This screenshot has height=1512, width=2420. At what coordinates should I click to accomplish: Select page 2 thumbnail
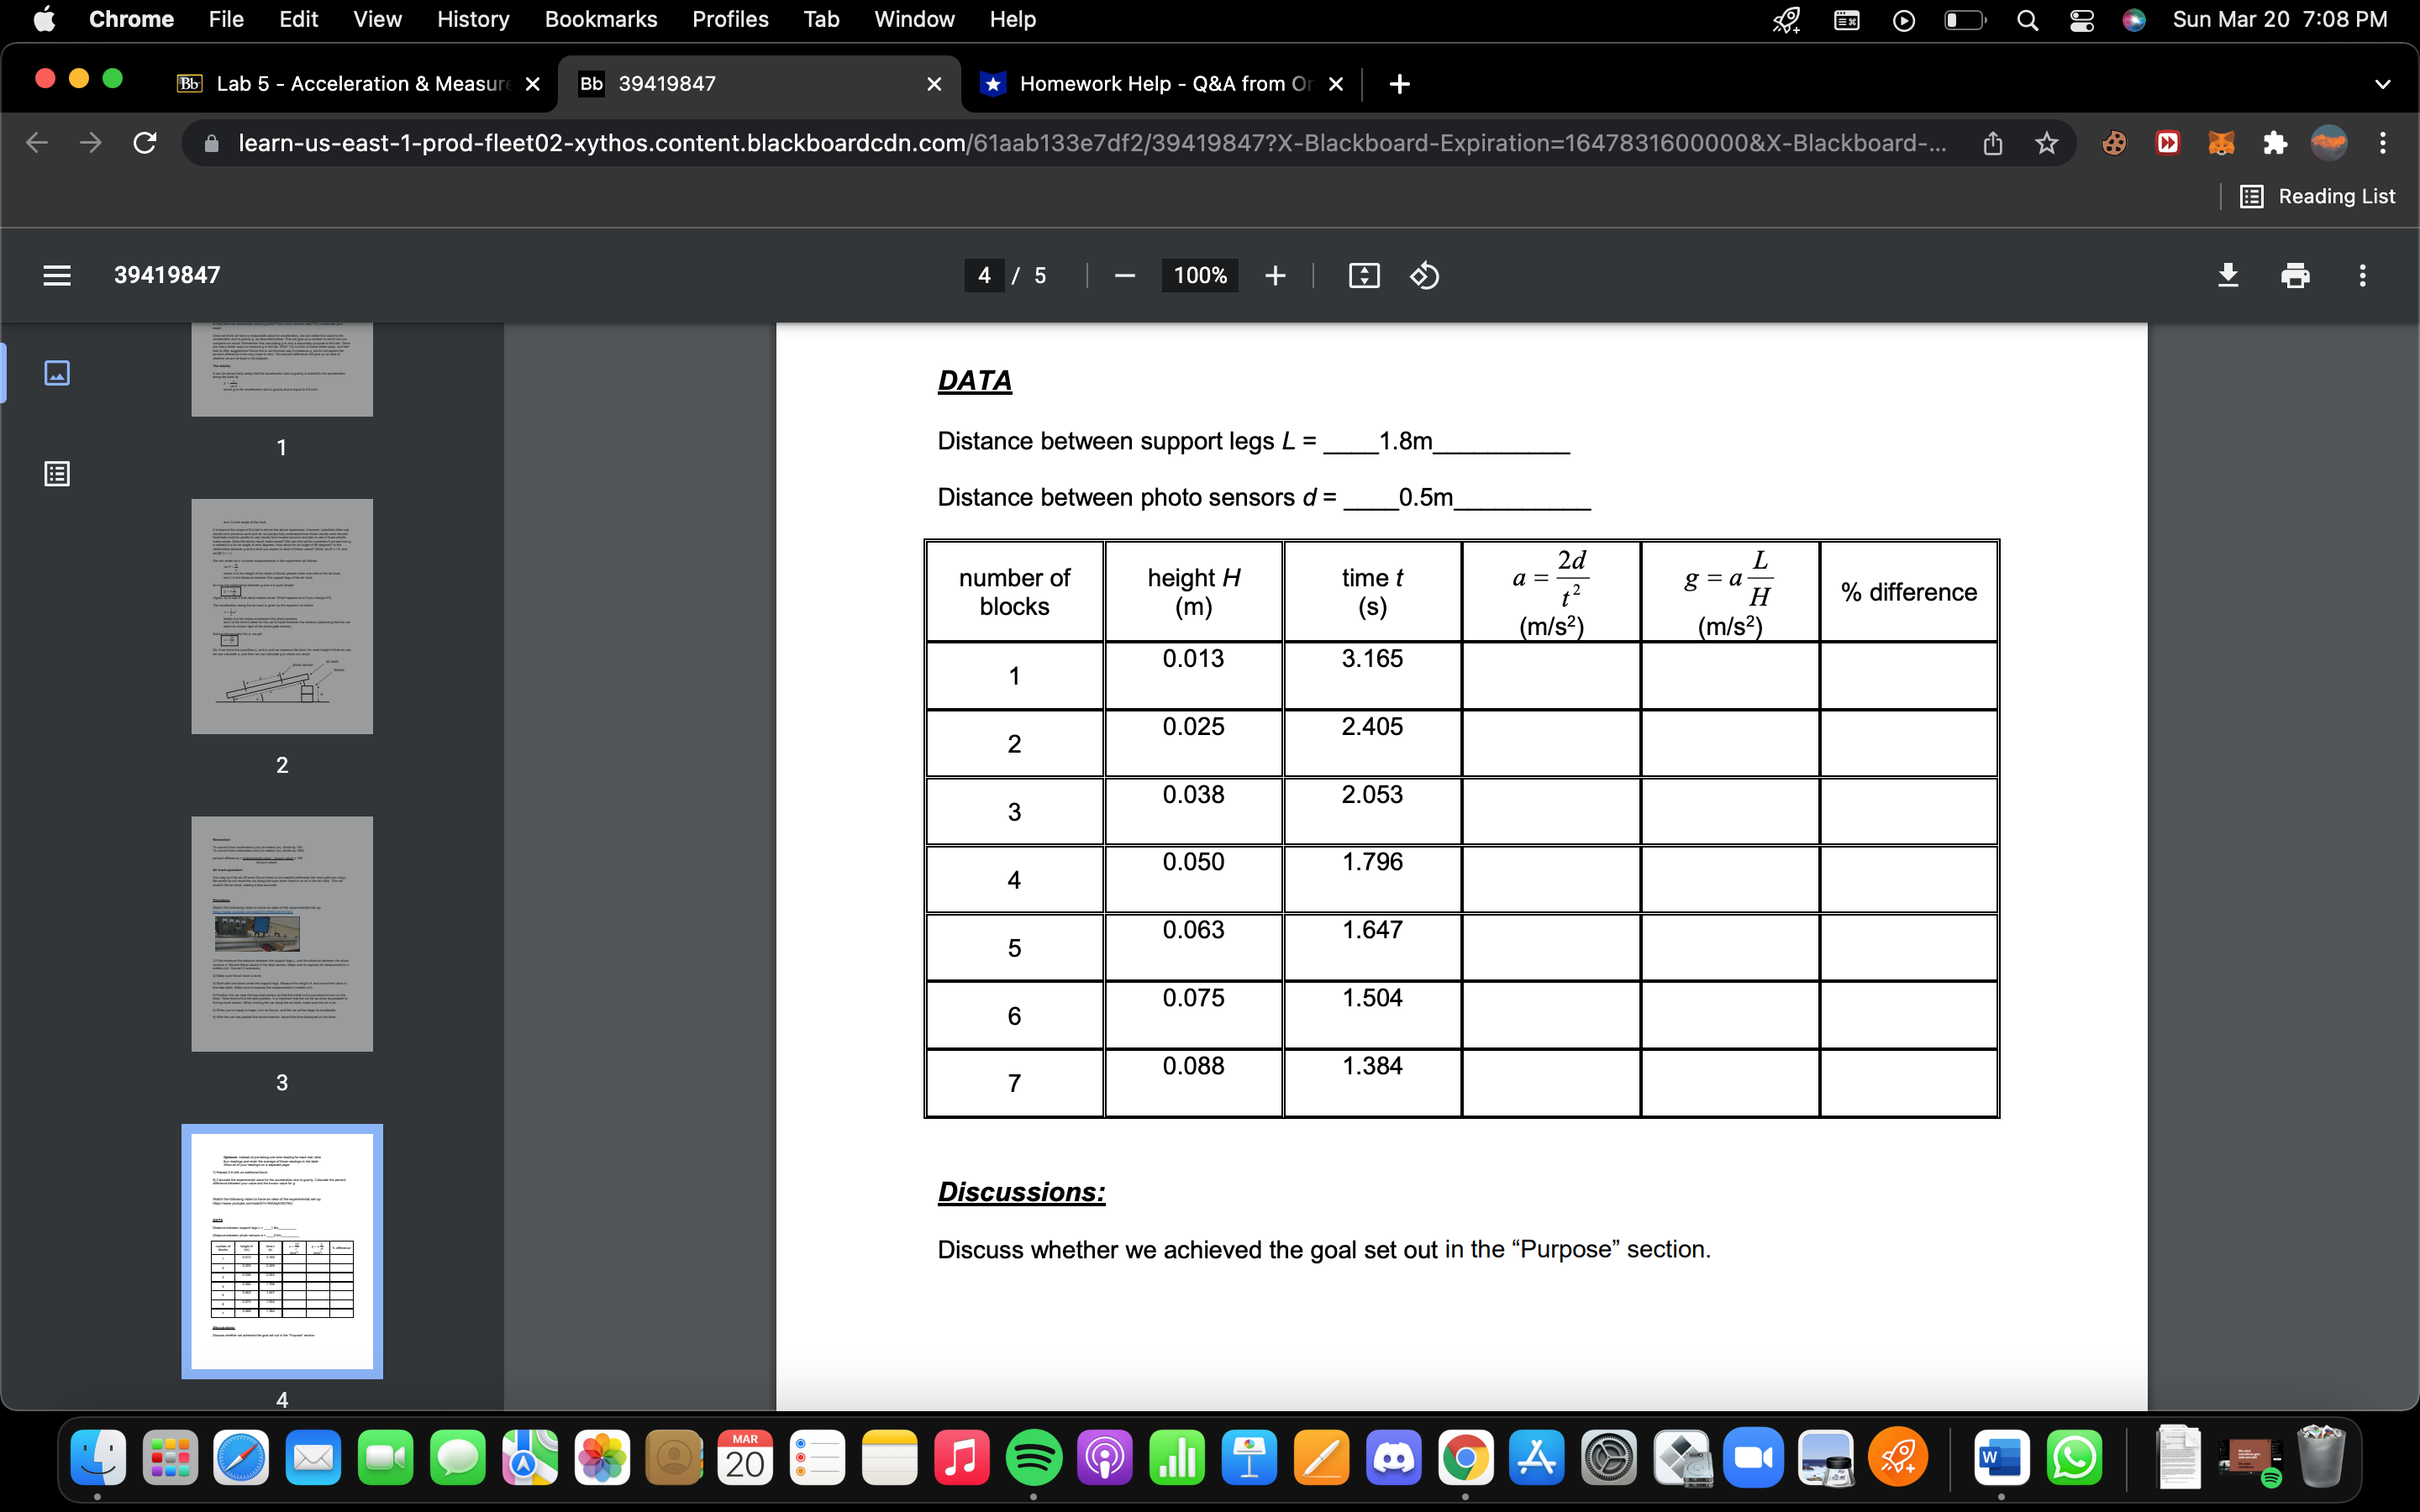[x=282, y=616]
